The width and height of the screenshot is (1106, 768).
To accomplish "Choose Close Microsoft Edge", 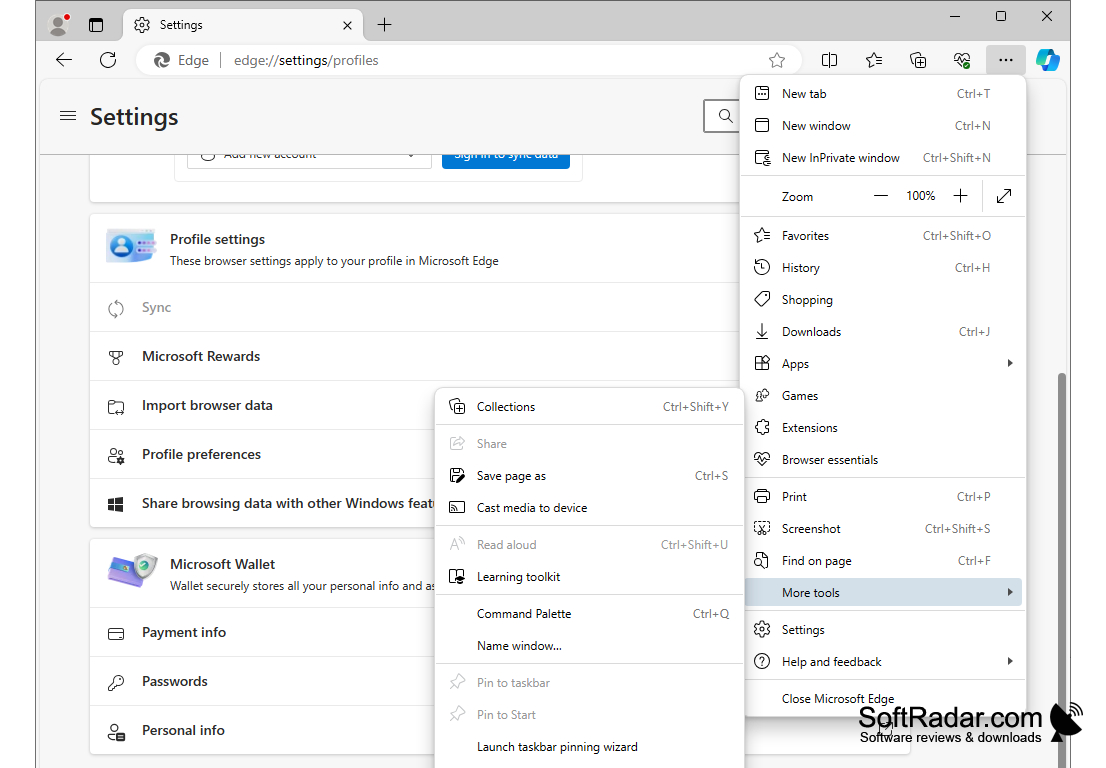I will click(883, 699).
